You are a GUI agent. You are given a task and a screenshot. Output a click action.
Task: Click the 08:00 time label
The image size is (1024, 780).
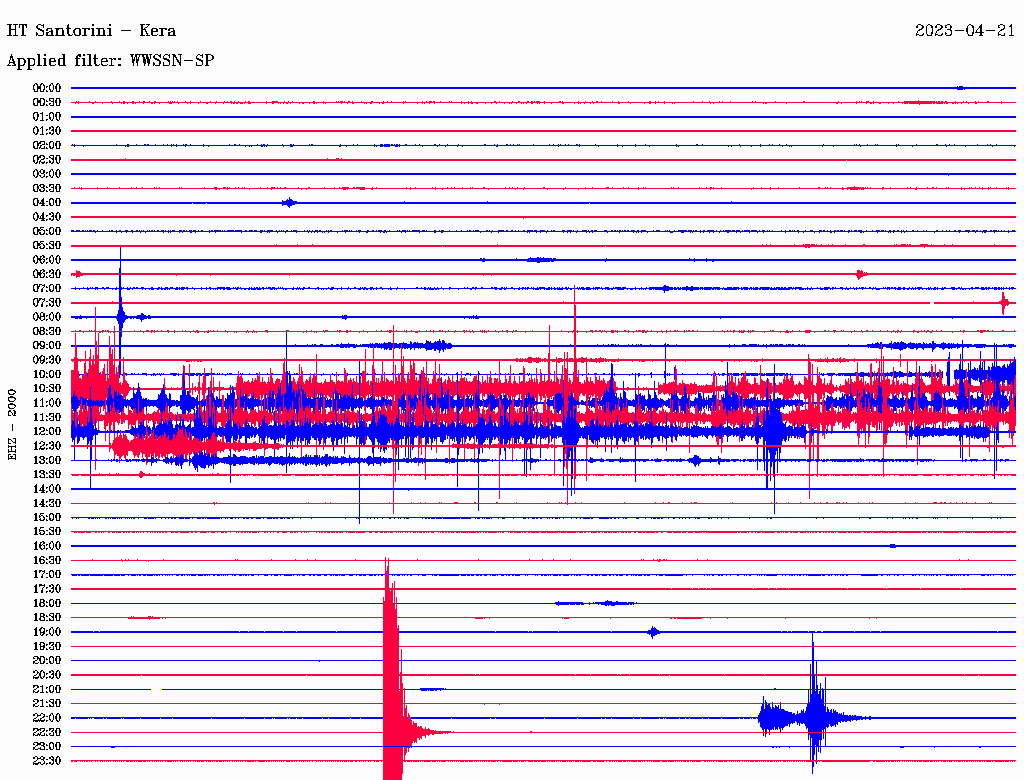pos(47,317)
